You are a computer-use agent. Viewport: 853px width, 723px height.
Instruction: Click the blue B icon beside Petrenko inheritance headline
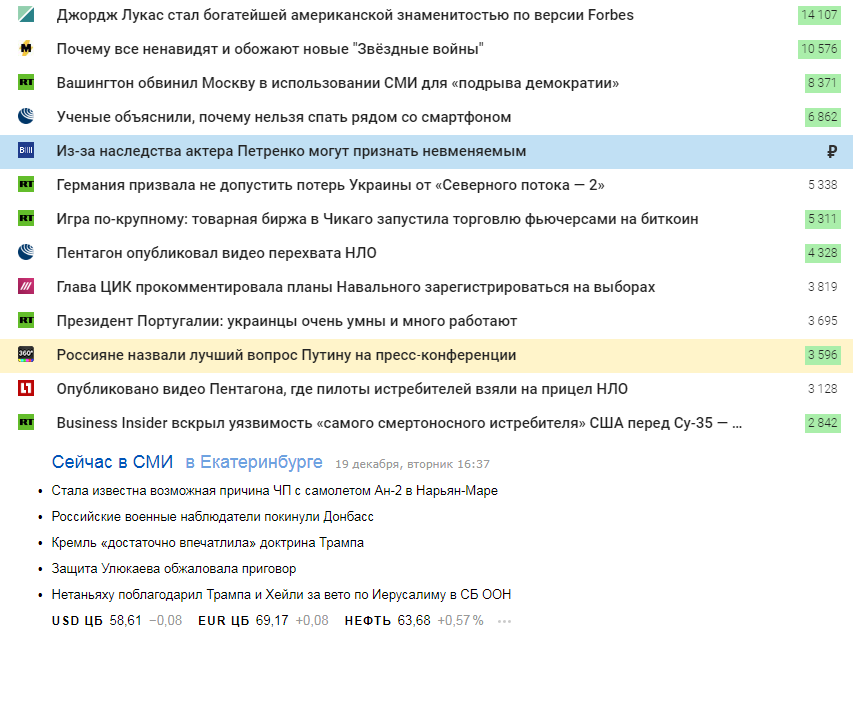[26, 151]
